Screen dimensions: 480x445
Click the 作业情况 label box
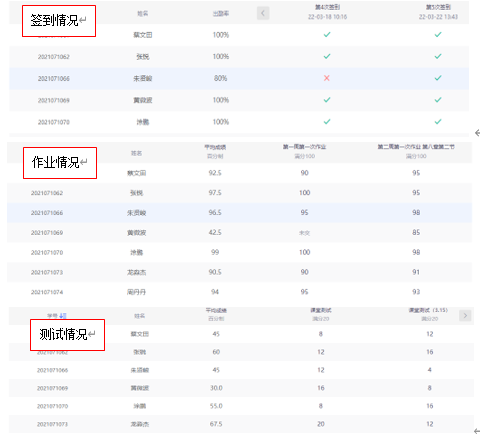[x=60, y=163]
